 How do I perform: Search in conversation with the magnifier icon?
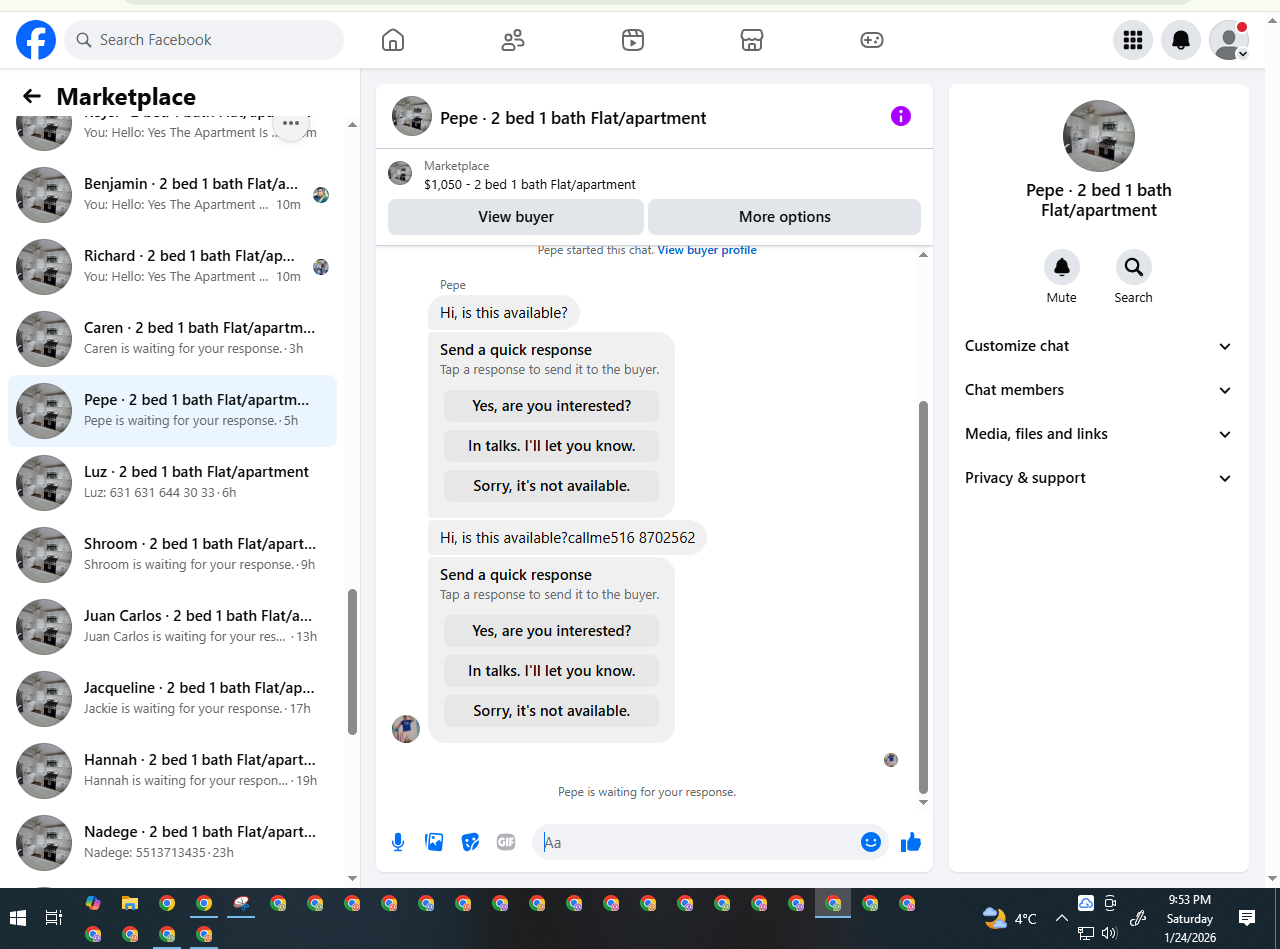pyautogui.click(x=1134, y=267)
